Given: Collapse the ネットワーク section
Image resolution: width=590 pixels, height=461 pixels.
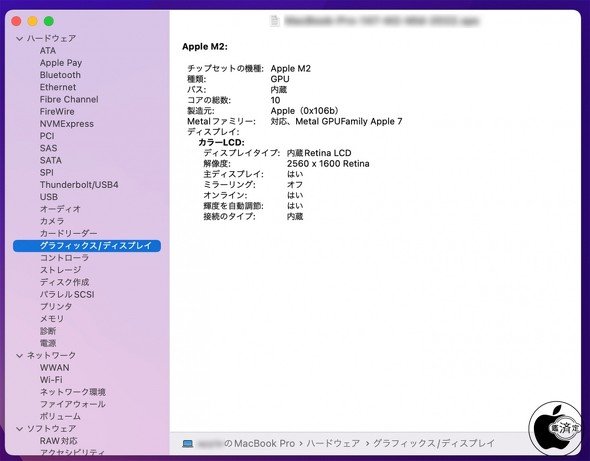Looking at the screenshot, I should click(20, 355).
